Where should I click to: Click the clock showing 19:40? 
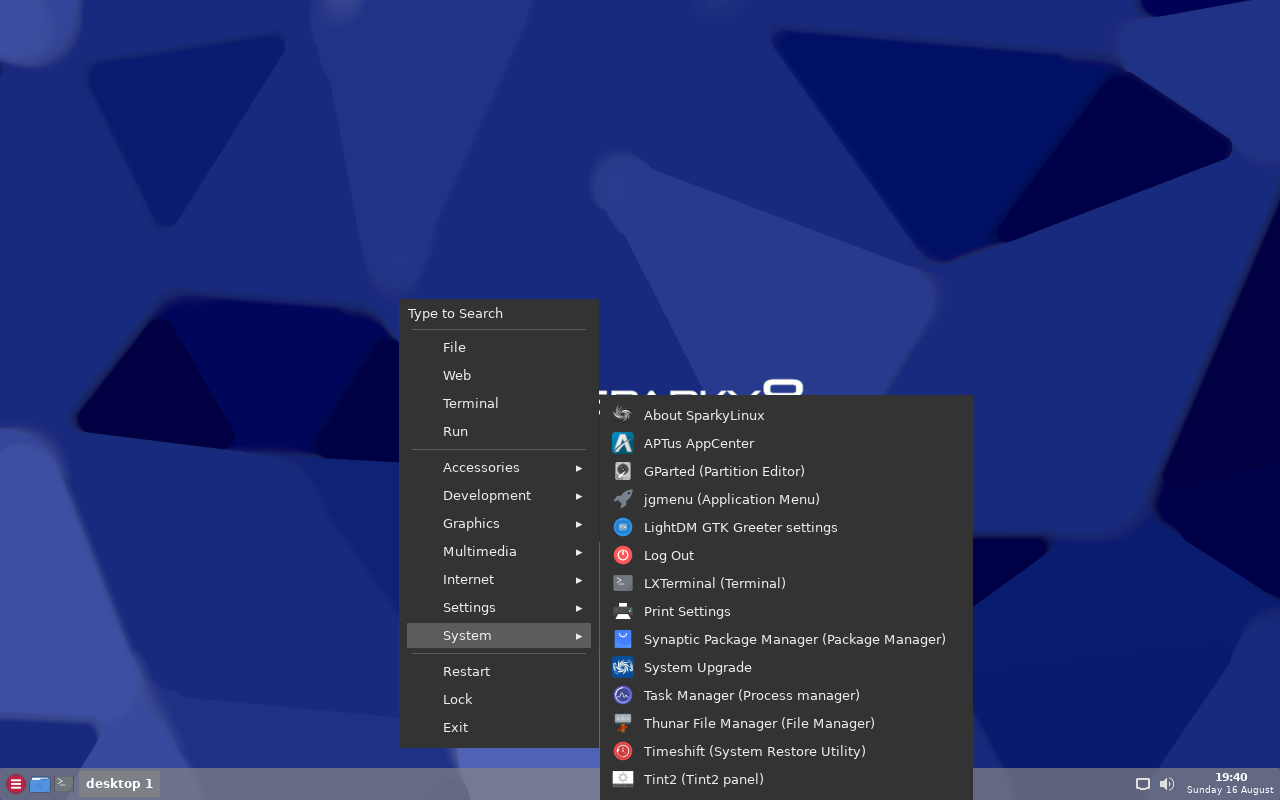tap(1231, 777)
